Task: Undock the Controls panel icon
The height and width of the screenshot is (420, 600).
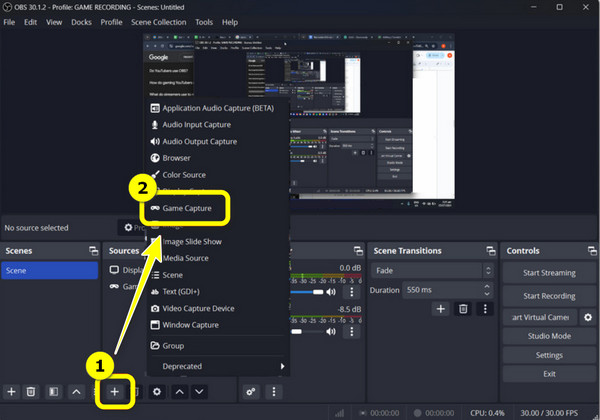Action: pyautogui.click(x=592, y=251)
